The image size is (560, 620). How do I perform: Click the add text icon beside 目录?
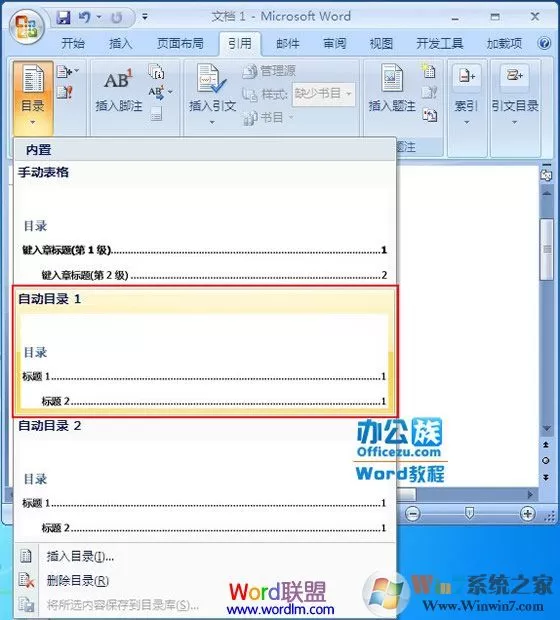68,72
